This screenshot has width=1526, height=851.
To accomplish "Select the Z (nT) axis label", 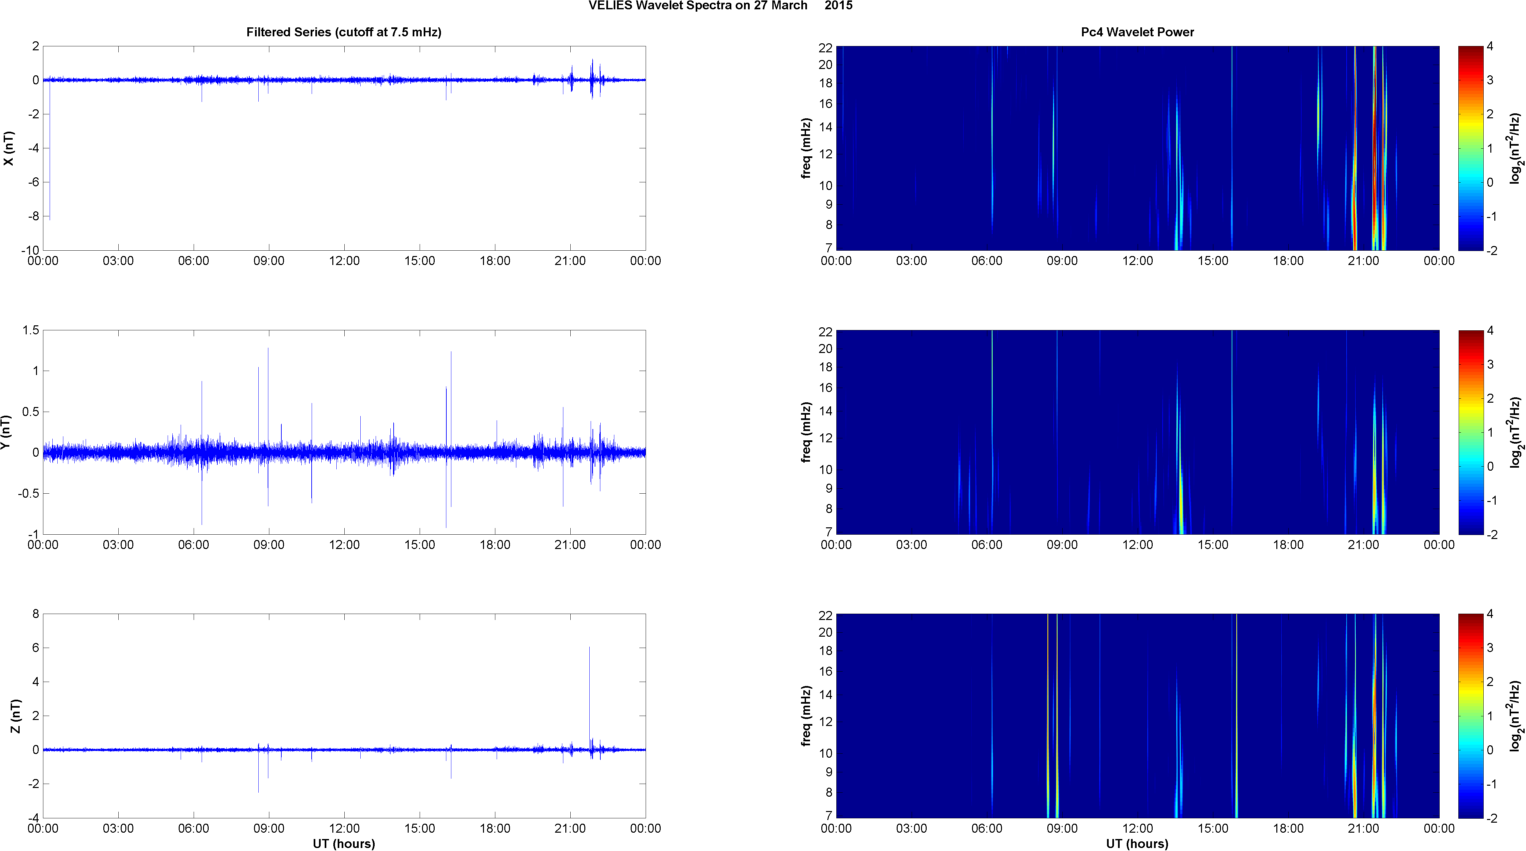I will pyautogui.click(x=14, y=716).
